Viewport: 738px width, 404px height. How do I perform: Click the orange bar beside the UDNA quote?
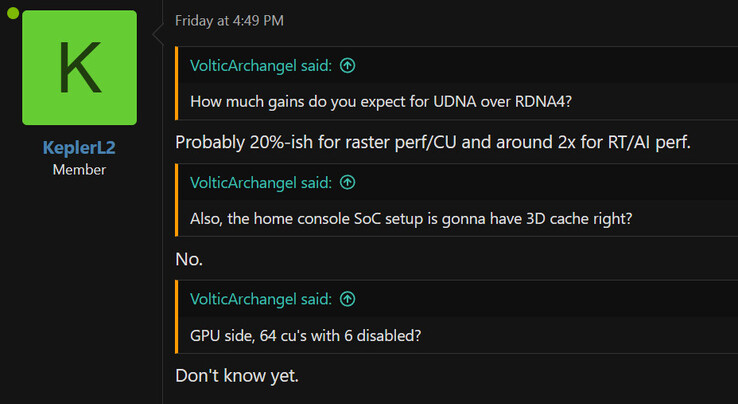pos(176,84)
